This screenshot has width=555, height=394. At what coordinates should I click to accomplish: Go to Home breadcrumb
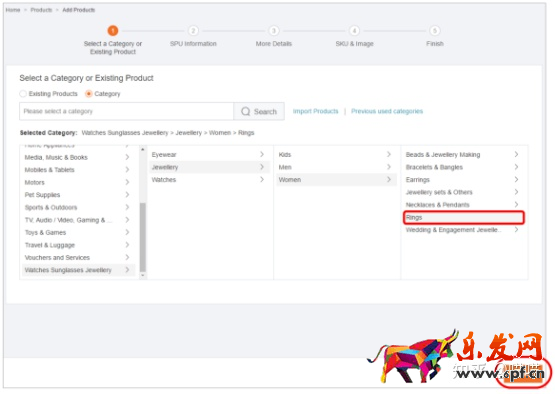pos(13,10)
